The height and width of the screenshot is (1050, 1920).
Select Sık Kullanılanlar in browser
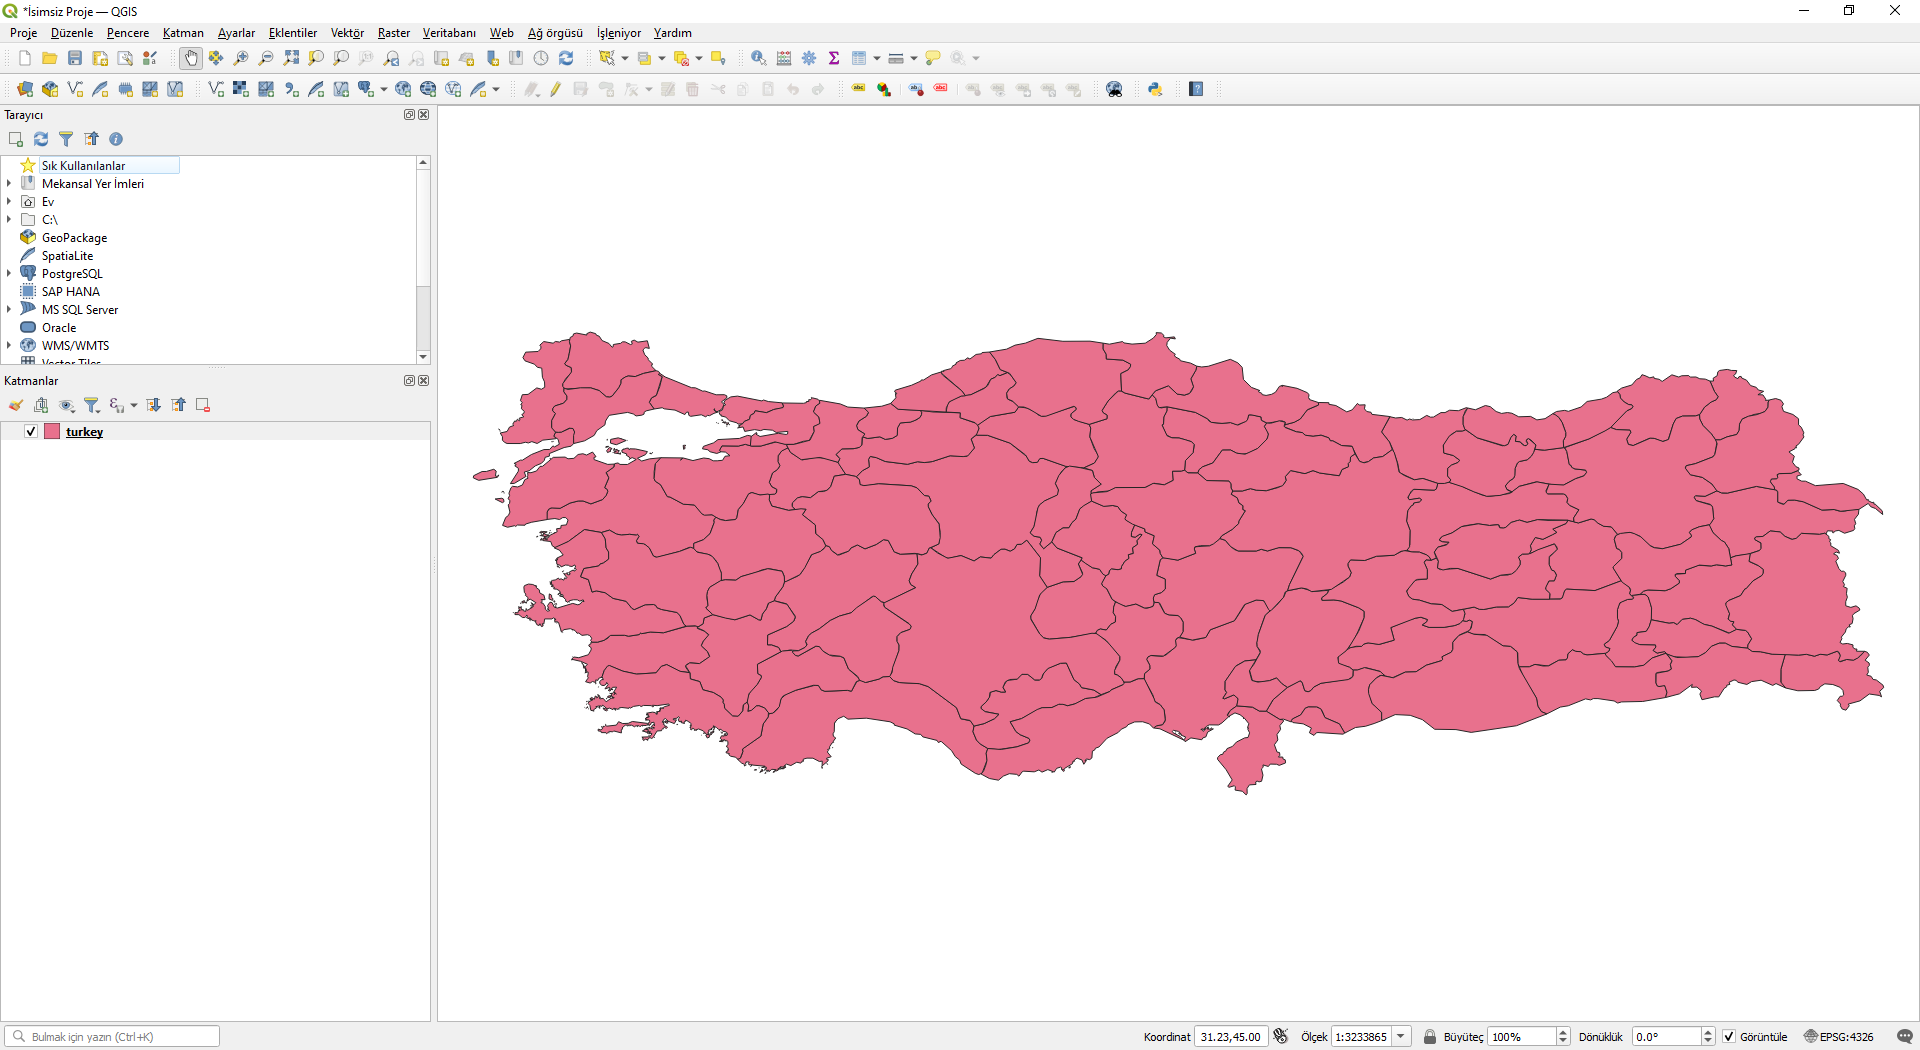(x=83, y=166)
